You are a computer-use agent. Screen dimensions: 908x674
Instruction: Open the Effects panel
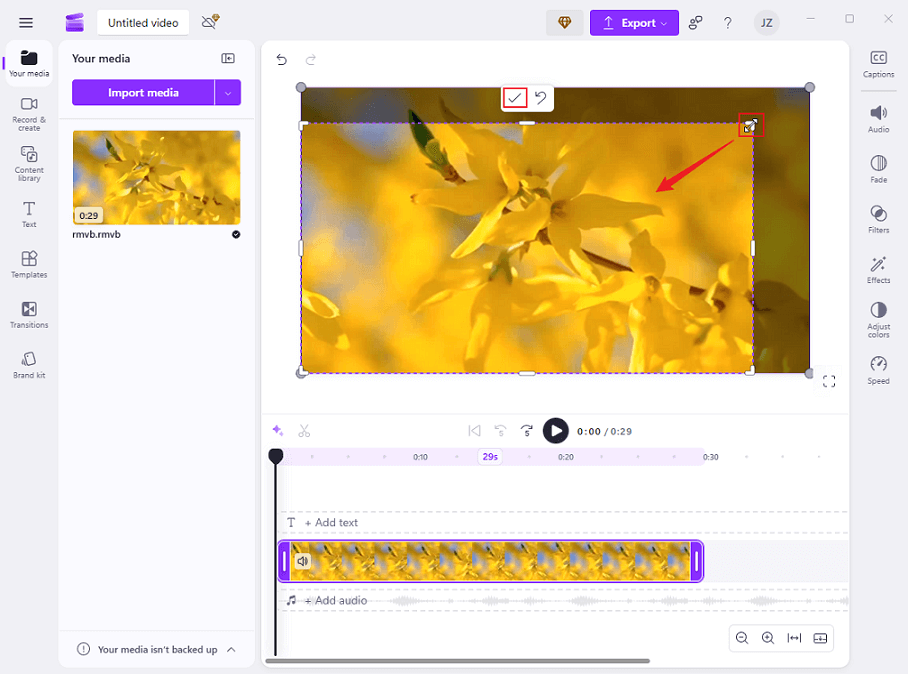[x=877, y=271]
